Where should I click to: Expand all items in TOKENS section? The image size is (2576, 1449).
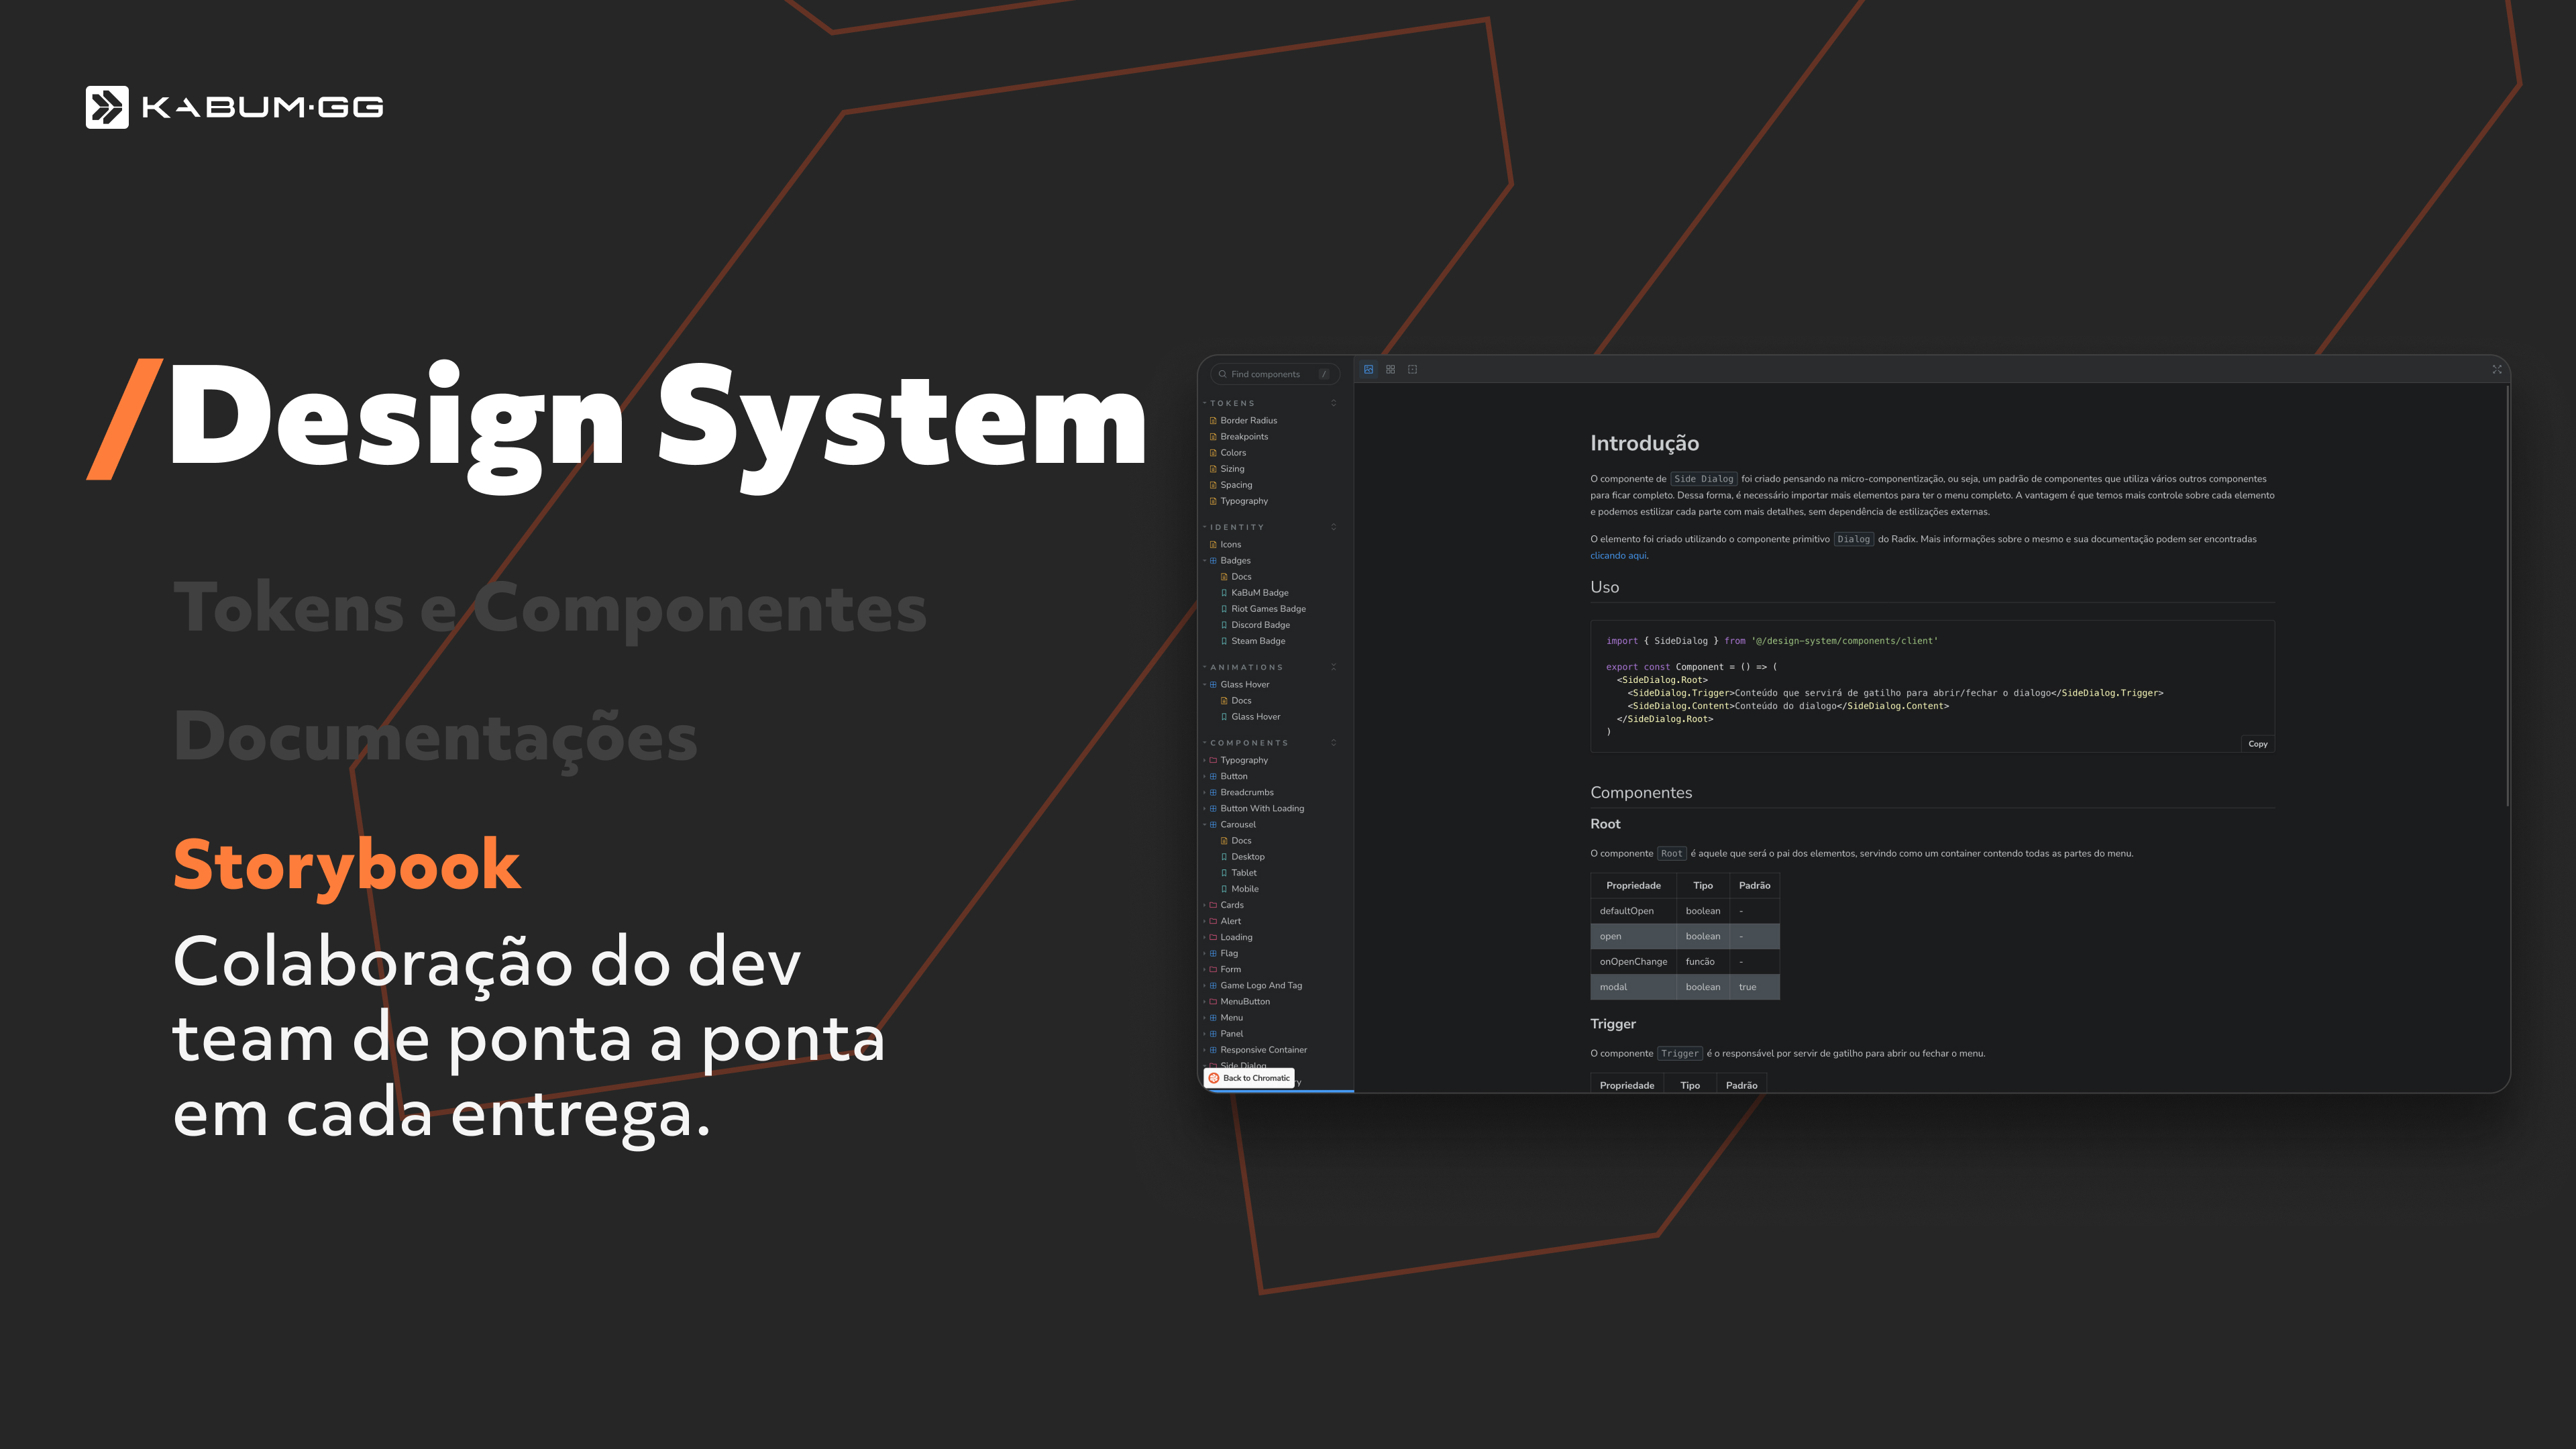(x=1333, y=403)
